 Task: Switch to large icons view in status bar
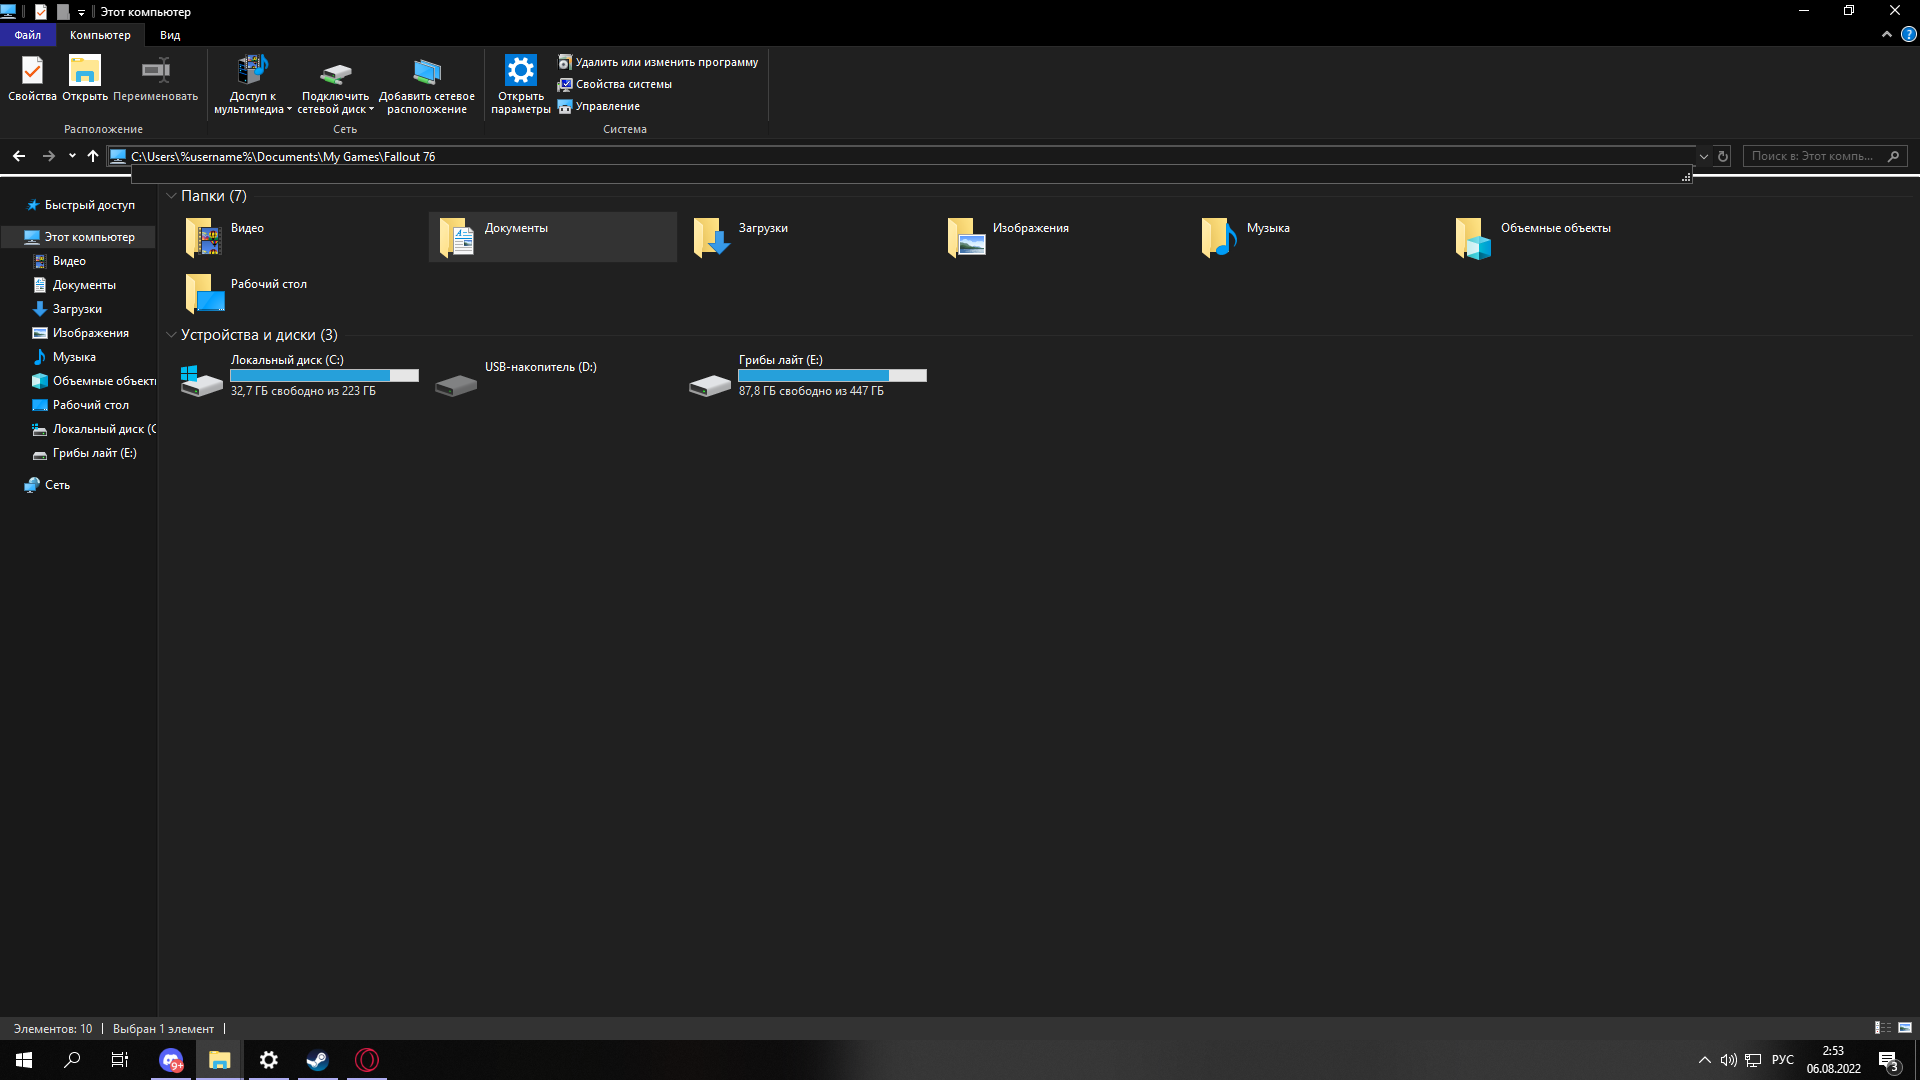(1904, 1028)
